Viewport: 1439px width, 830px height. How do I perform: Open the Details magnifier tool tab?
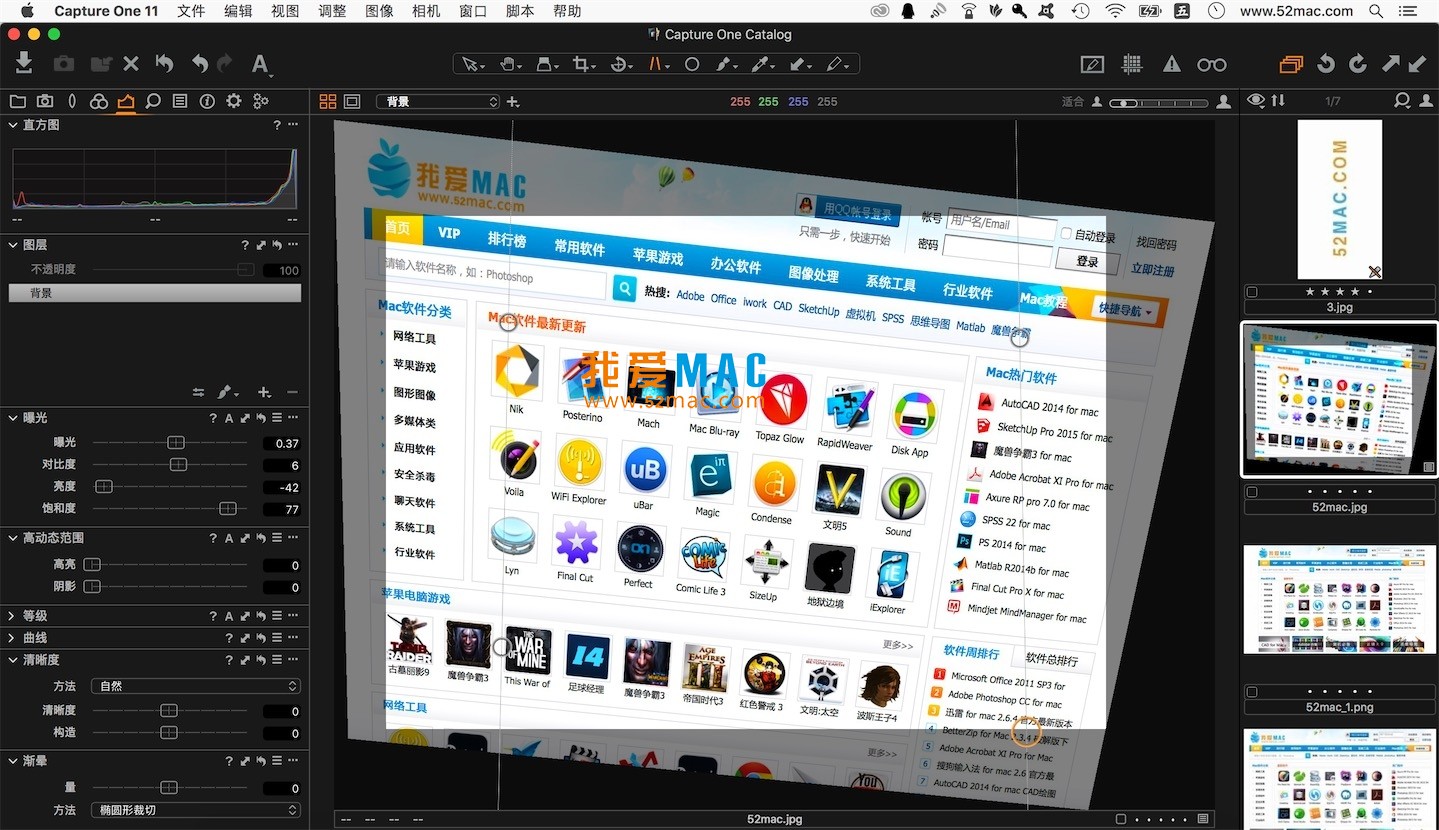click(153, 101)
